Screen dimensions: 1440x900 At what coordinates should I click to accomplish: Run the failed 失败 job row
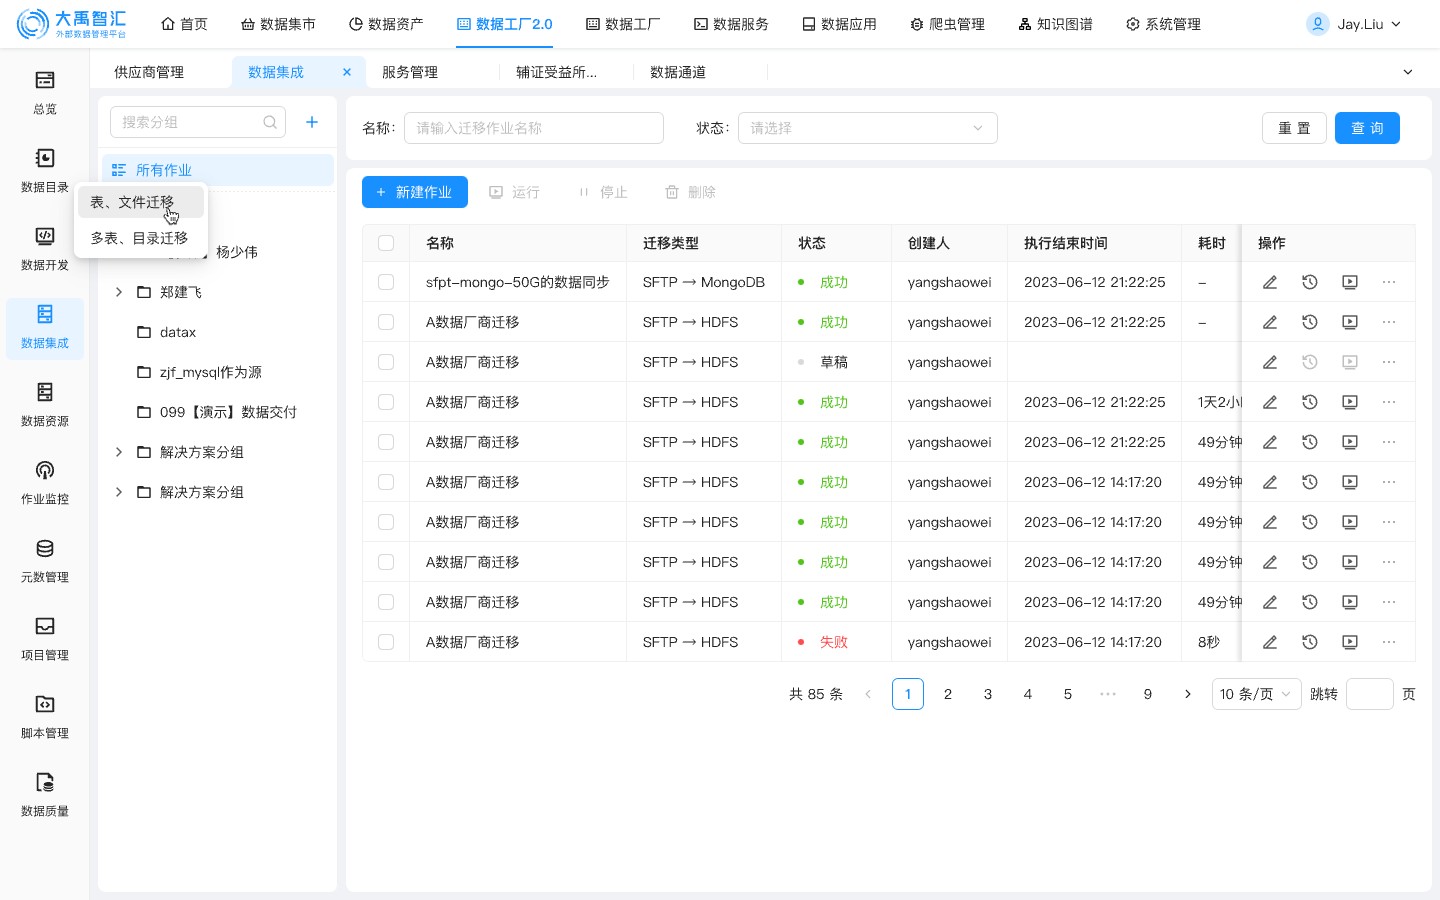point(1350,642)
